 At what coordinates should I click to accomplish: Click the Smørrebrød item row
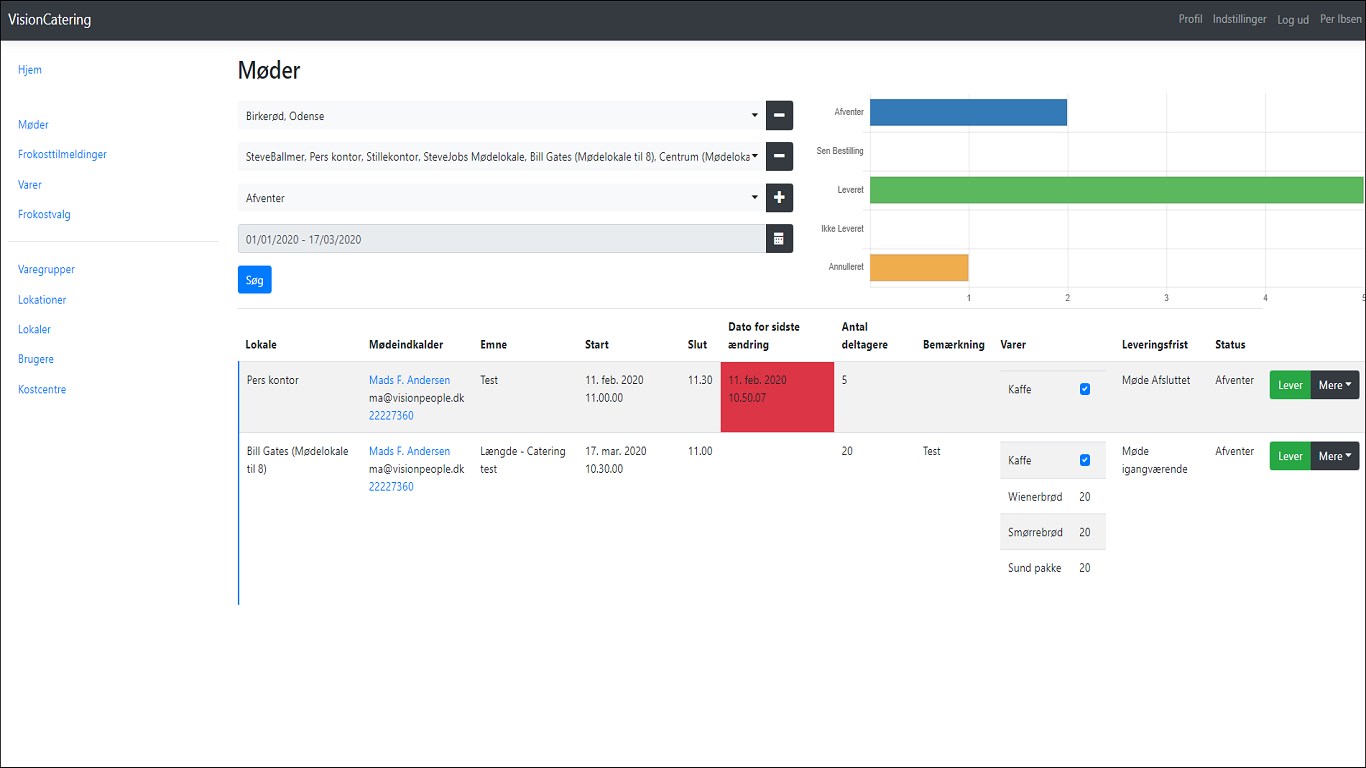(x=1053, y=532)
